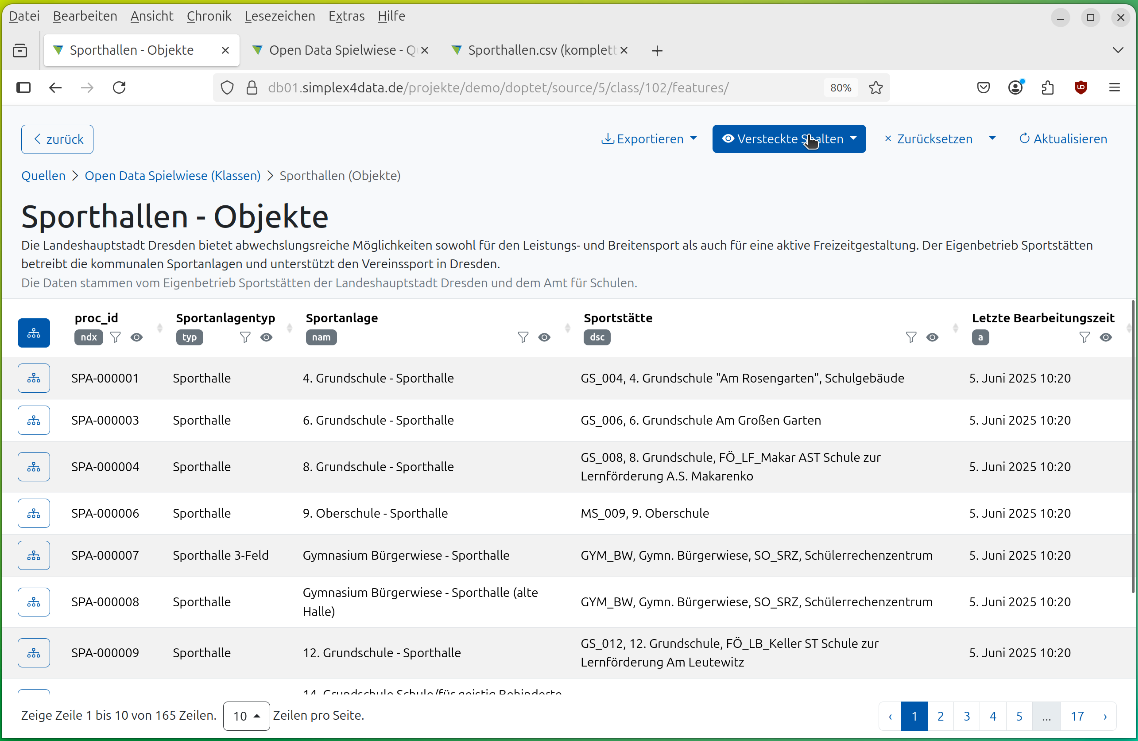1138x741 pixels.
Task: Sort by proc_id column arrows
Action: 160,328
